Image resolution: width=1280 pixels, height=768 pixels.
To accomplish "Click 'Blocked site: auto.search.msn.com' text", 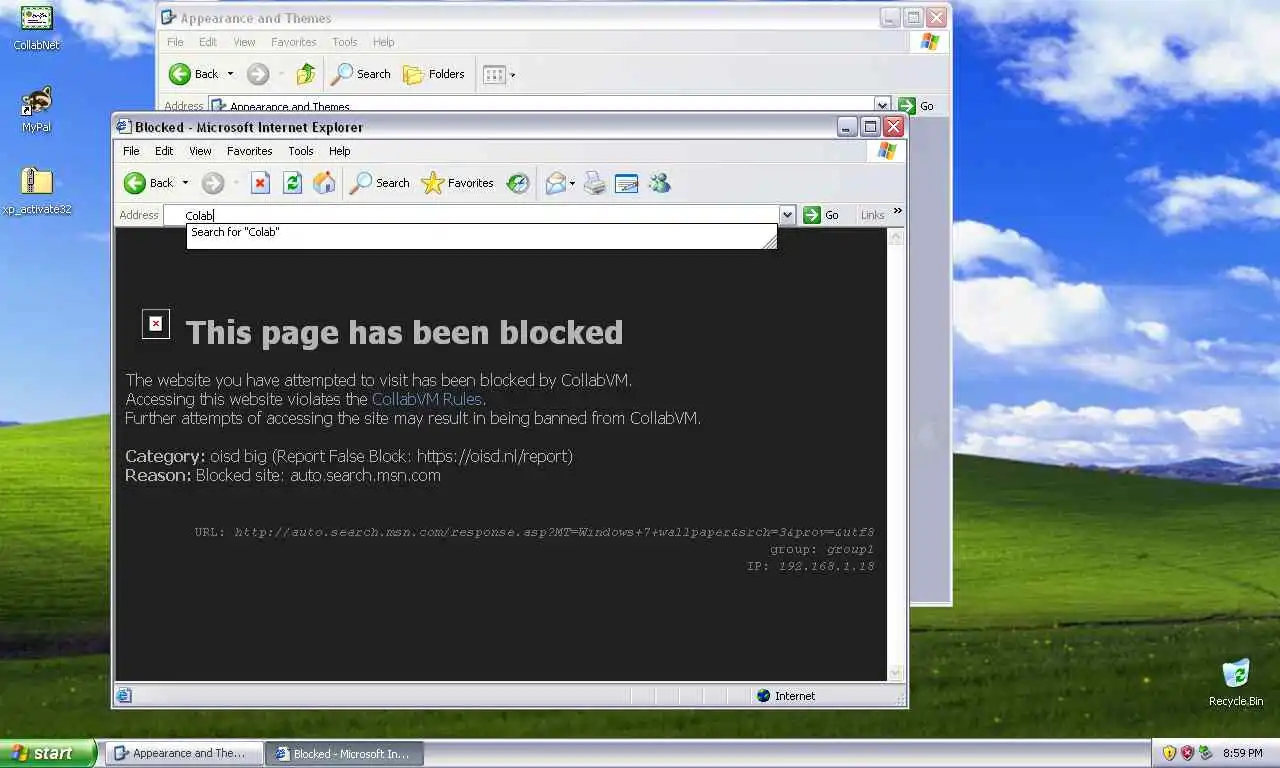I will pyautogui.click(x=318, y=475).
